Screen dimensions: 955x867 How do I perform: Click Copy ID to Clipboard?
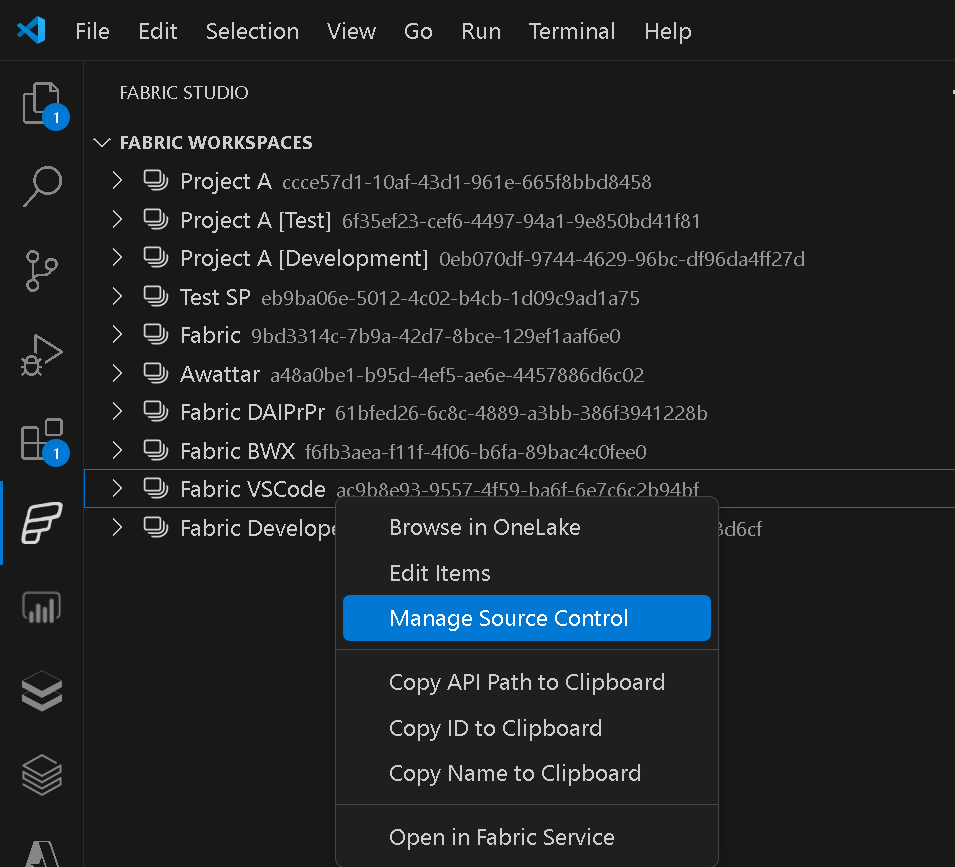[495, 728]
